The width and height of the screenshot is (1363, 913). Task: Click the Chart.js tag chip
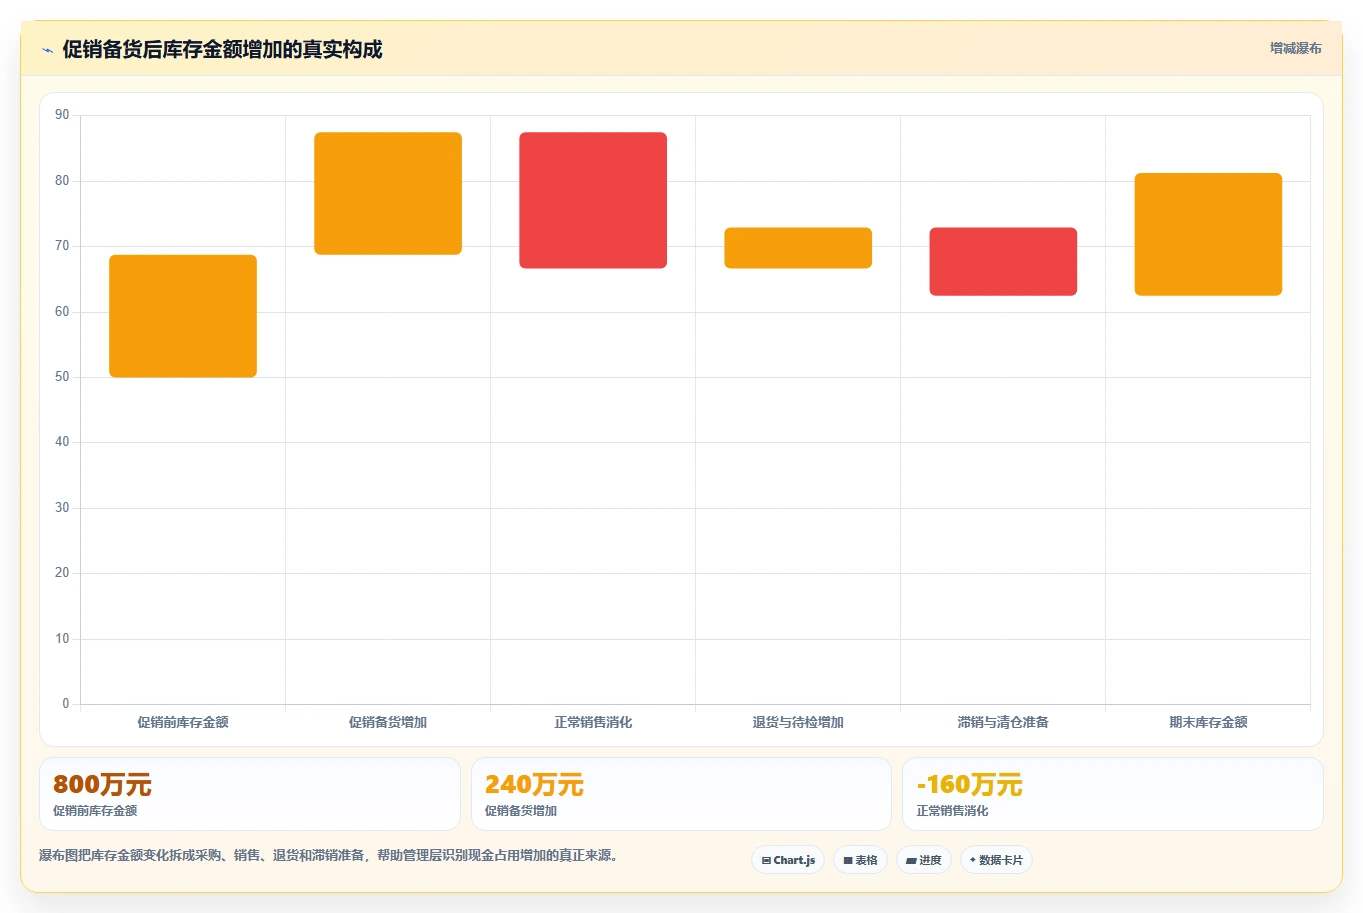click(788, 860)
